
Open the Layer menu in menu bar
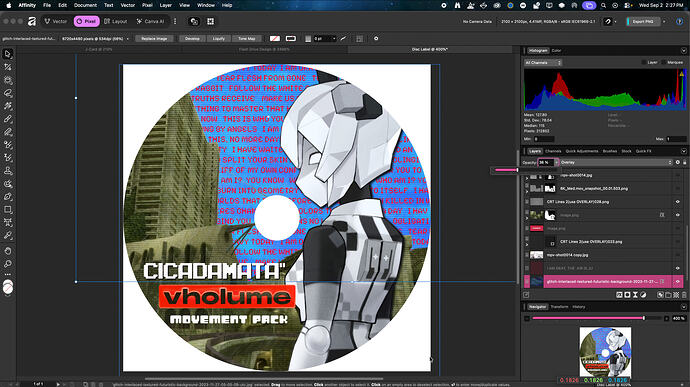click(x=165, y=5)
